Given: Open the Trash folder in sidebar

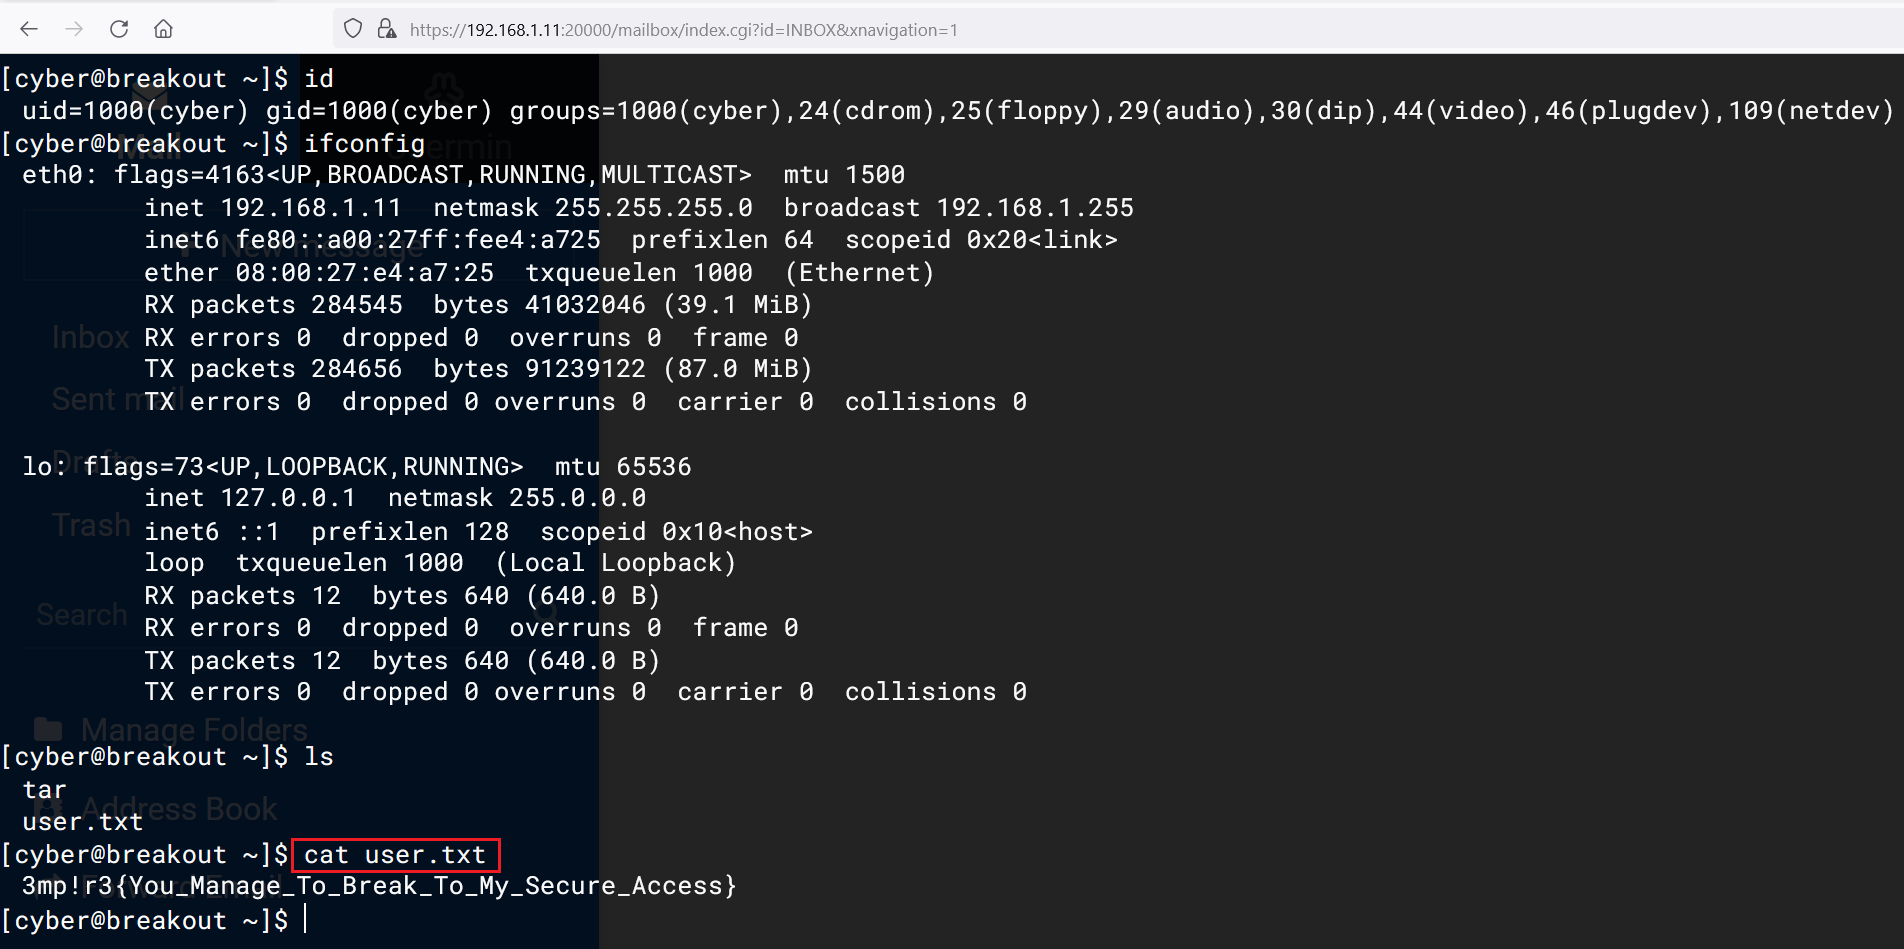Looking at the screenshot, I should click(91, 525).
